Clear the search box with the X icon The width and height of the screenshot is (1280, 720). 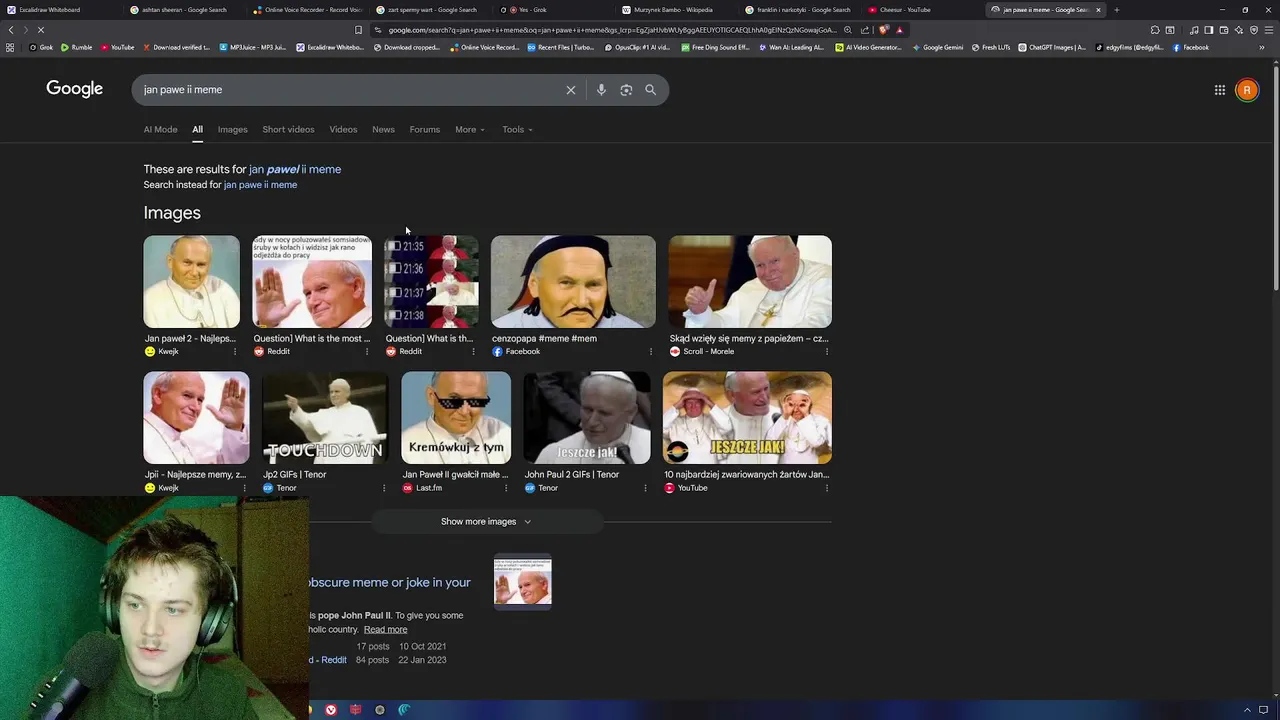pyautogui.click(x=571, y=90)
